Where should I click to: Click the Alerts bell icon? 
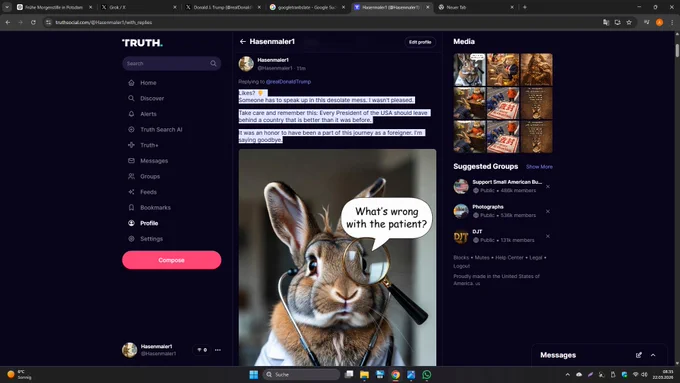[x=131, y=114]
